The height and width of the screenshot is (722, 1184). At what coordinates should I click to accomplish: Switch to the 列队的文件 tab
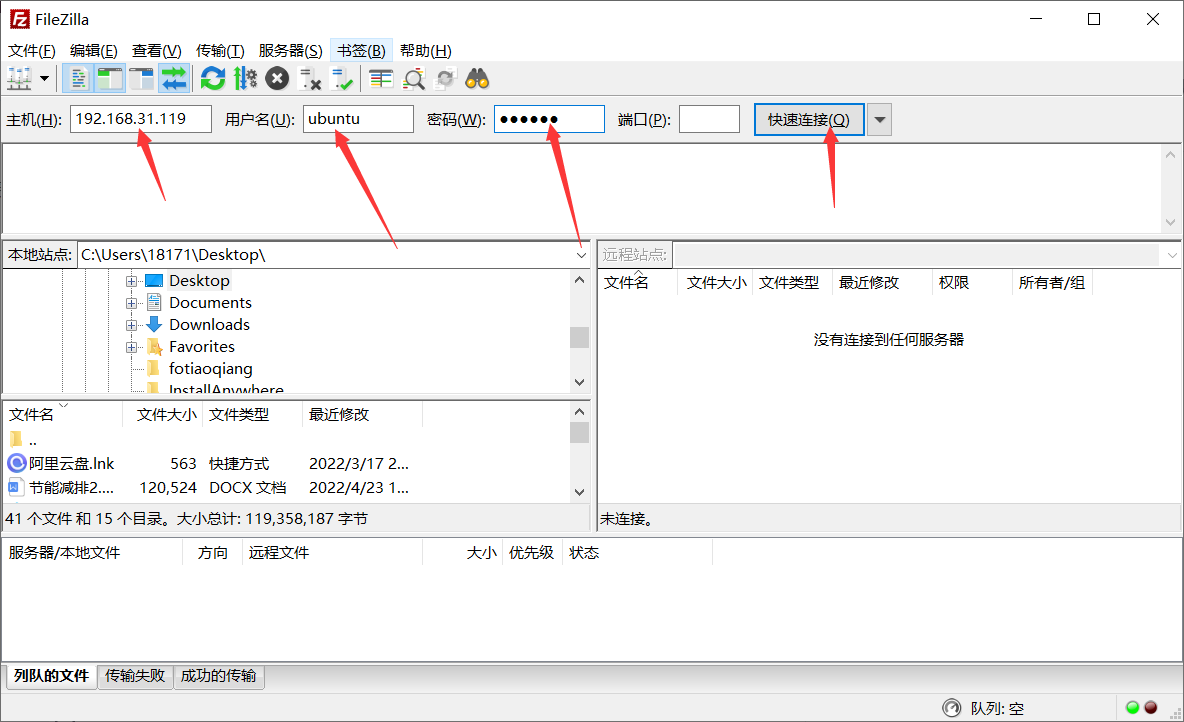click(51, 676)
